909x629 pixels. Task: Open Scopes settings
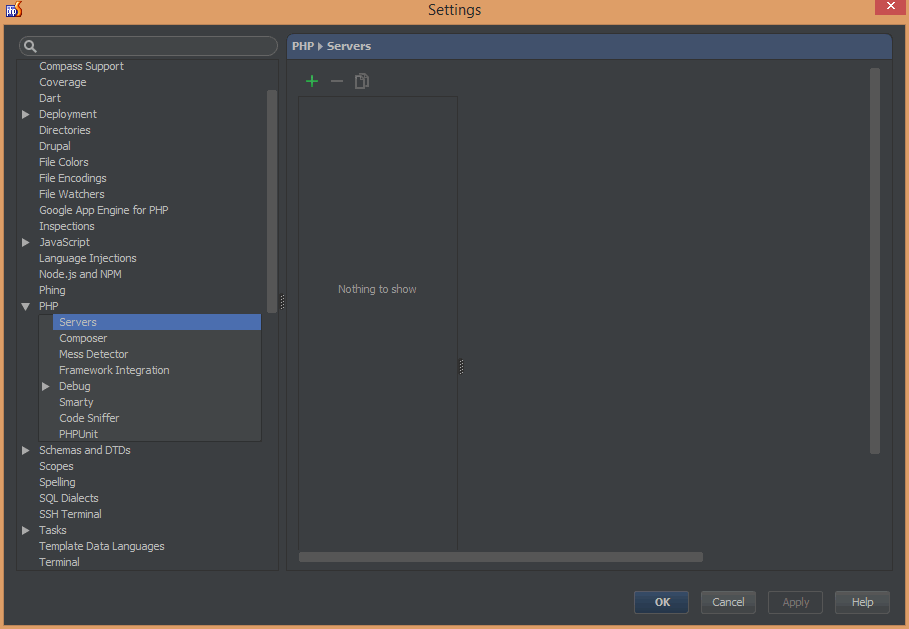(56, 467)
